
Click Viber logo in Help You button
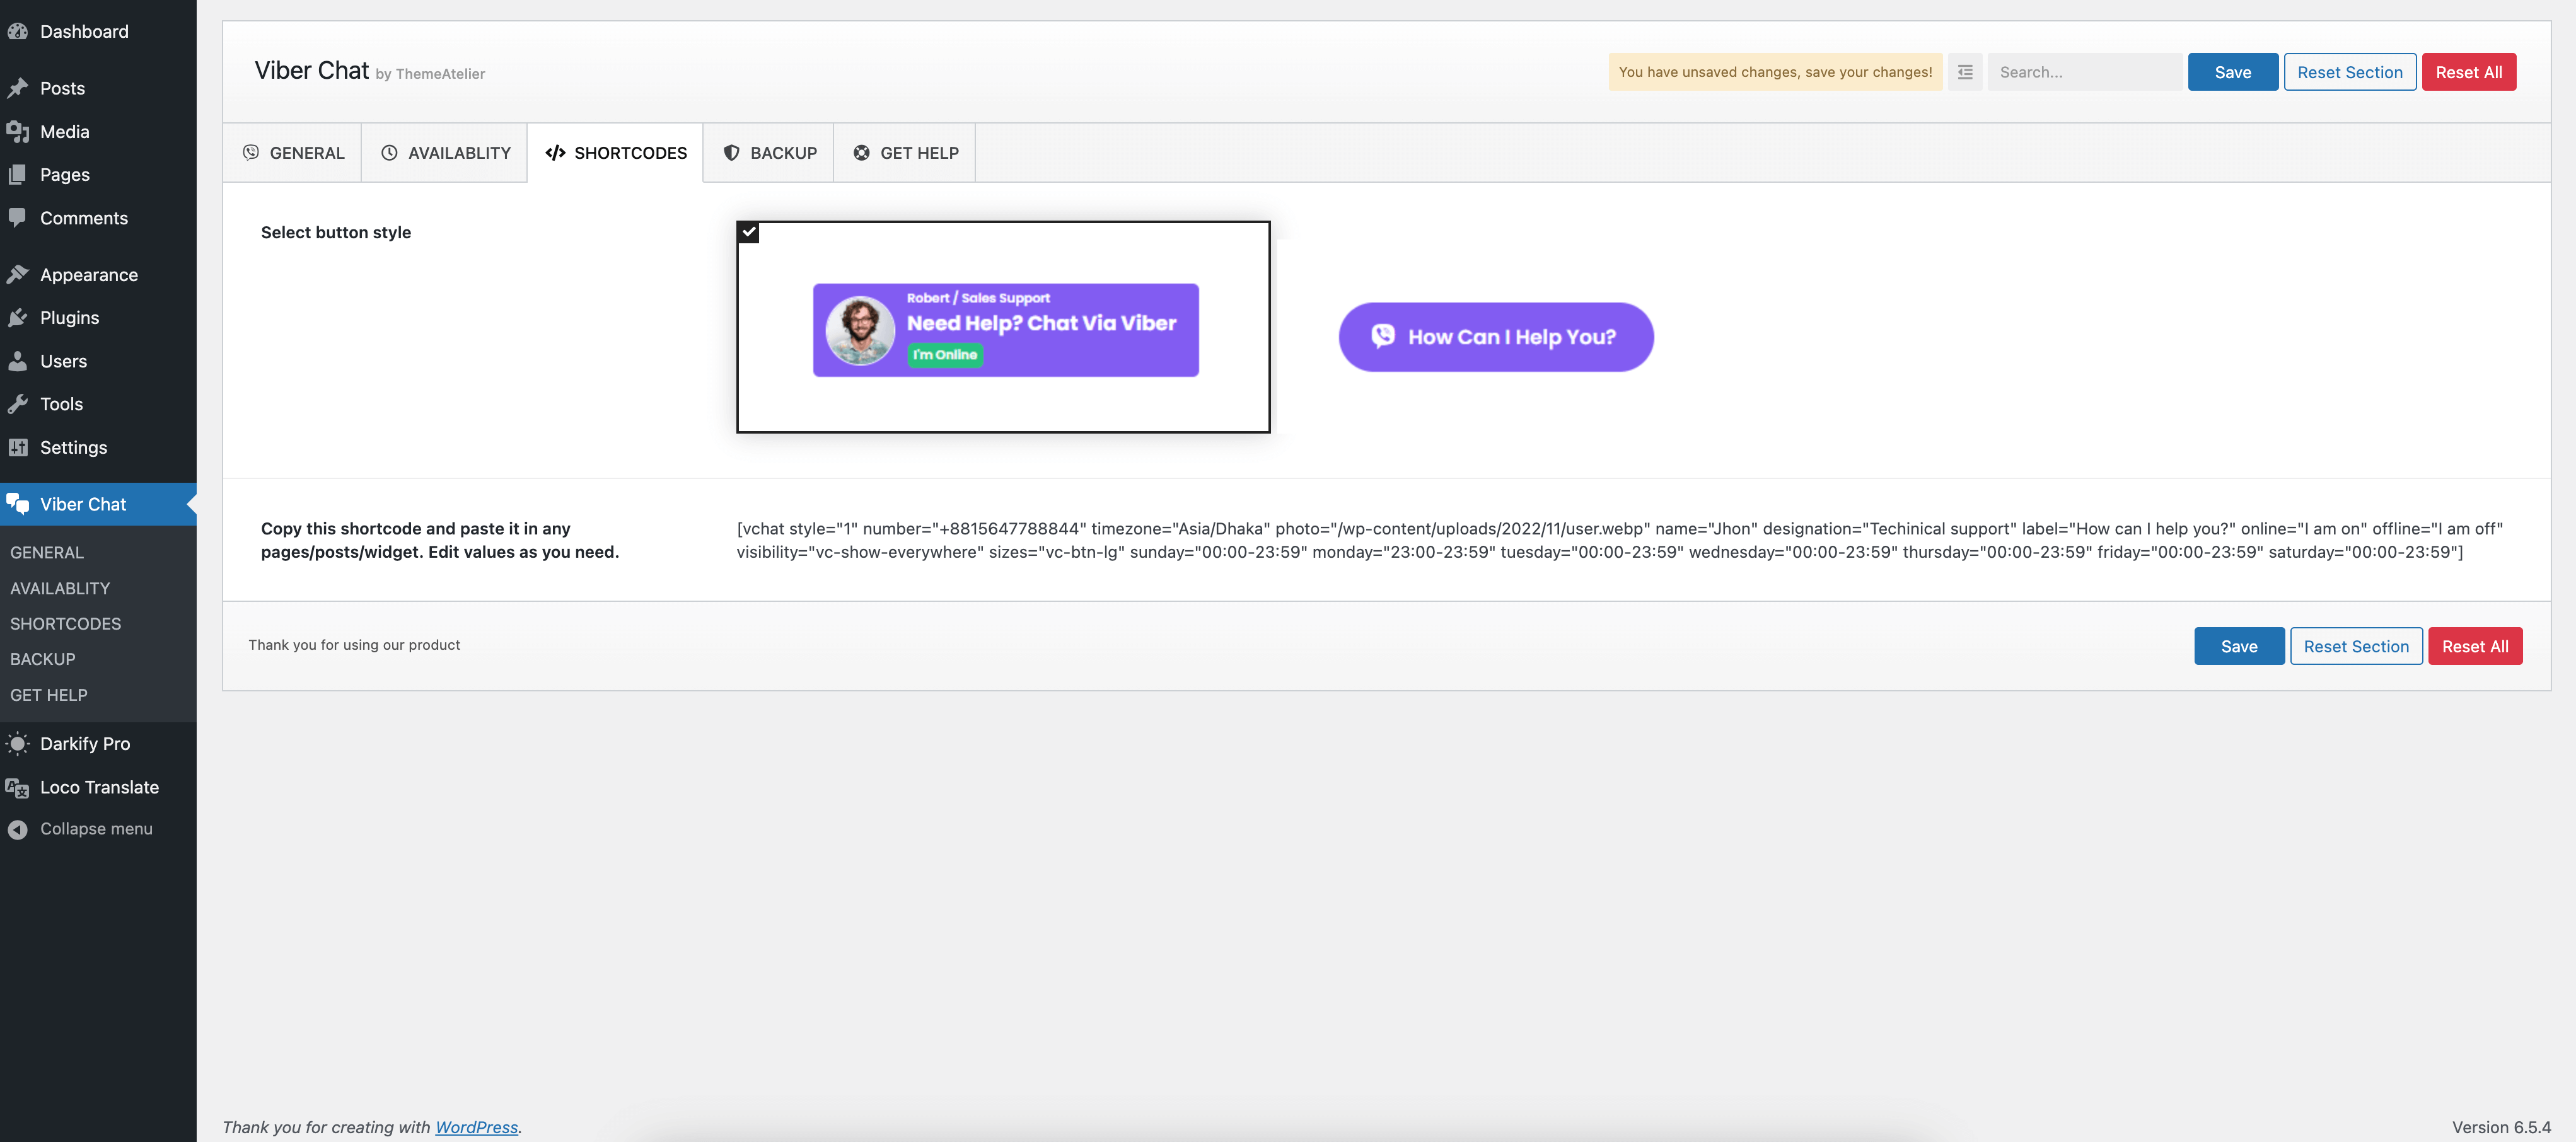(1383, 336)
